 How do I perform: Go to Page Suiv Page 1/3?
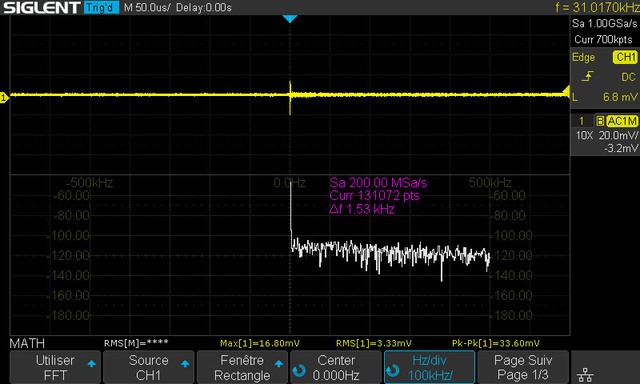pyautogui.click(x=523, y=367)
